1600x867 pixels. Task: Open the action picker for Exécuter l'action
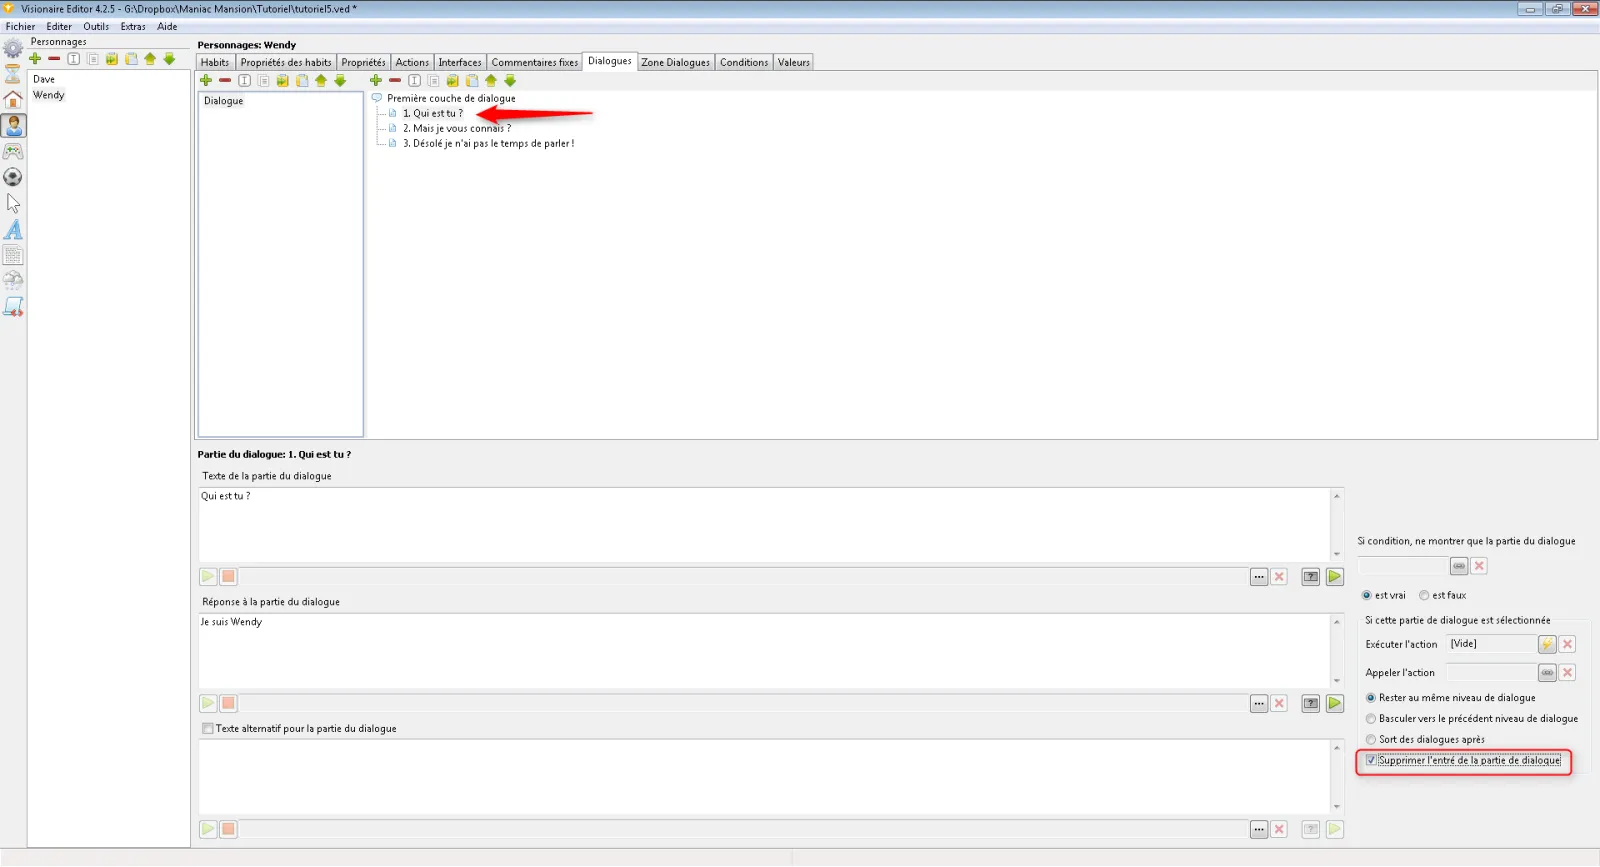tap(1547, 644)
